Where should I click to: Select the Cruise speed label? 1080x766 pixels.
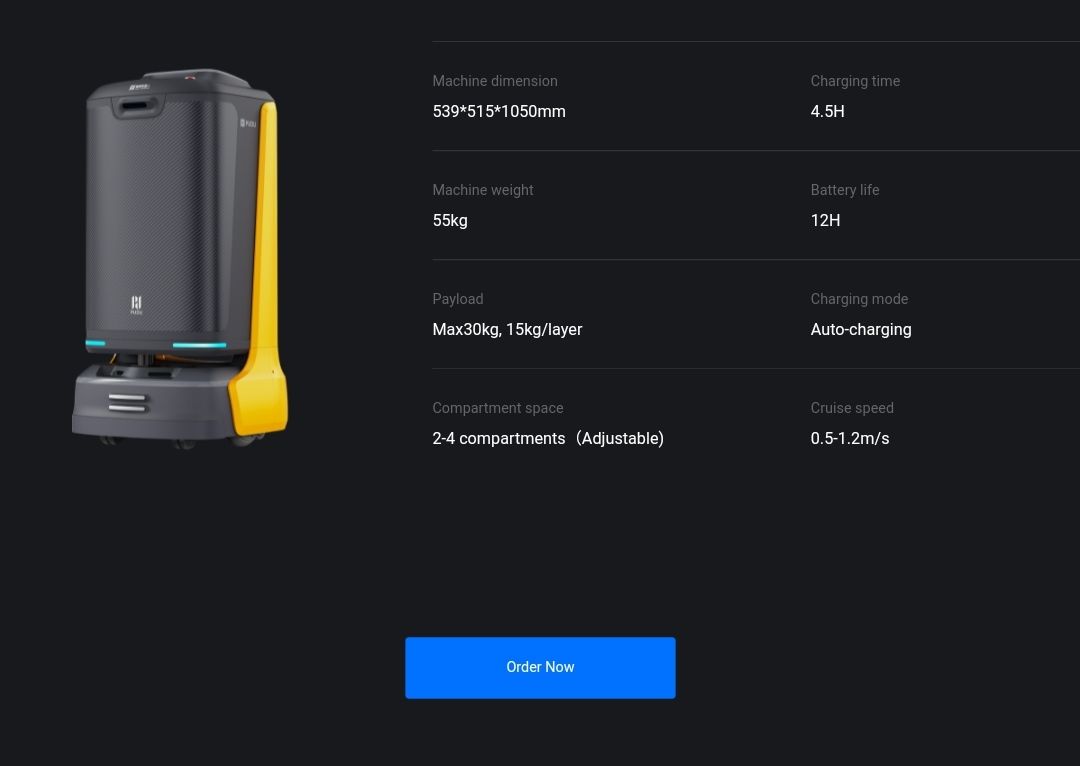(852, 408)
